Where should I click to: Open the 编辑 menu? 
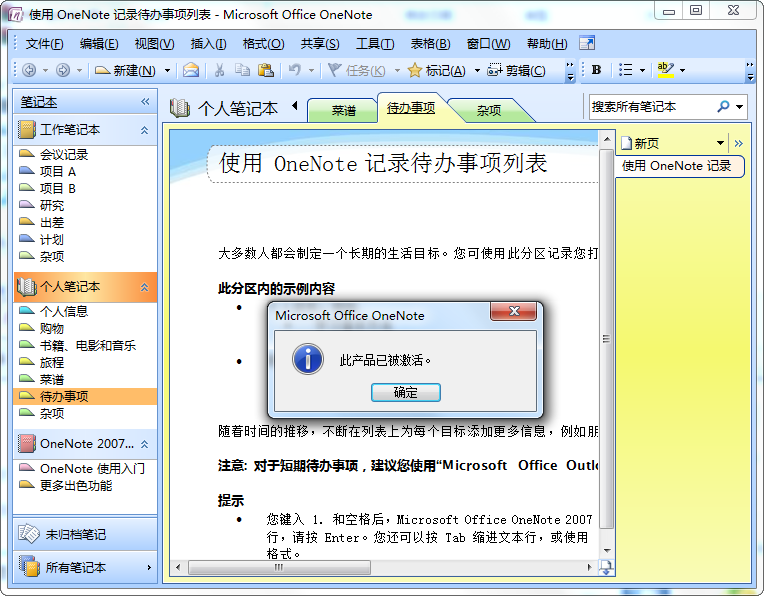click(99, 44)
